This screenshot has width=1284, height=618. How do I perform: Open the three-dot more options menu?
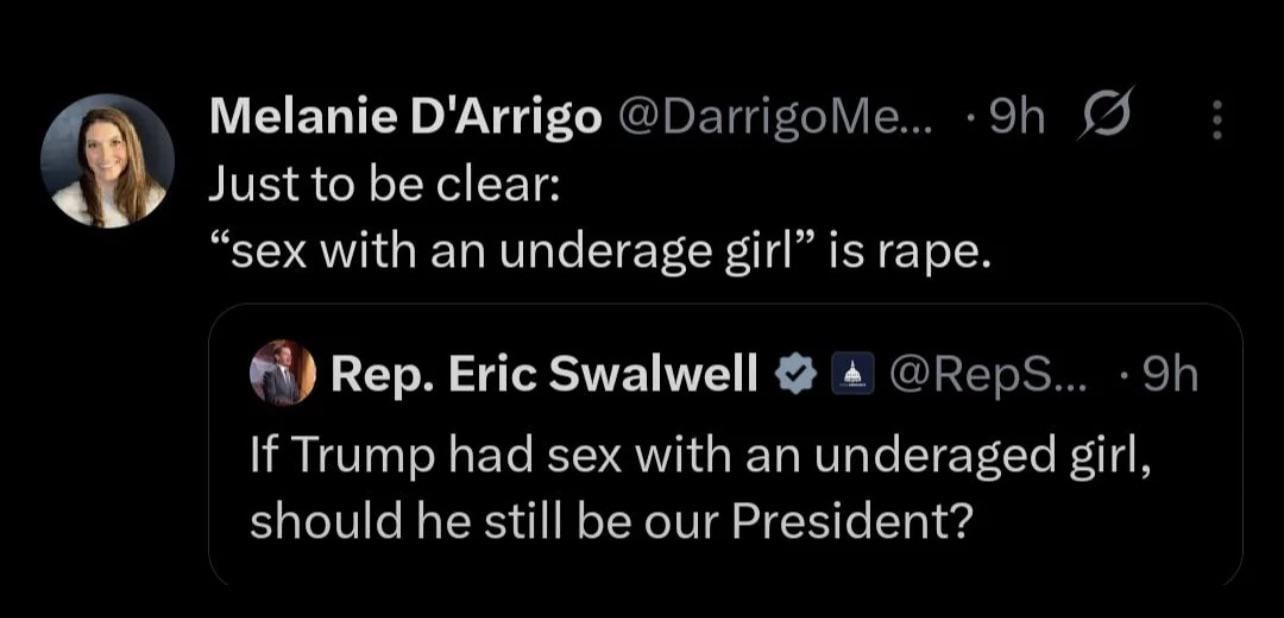click(x=1217, y=122)
